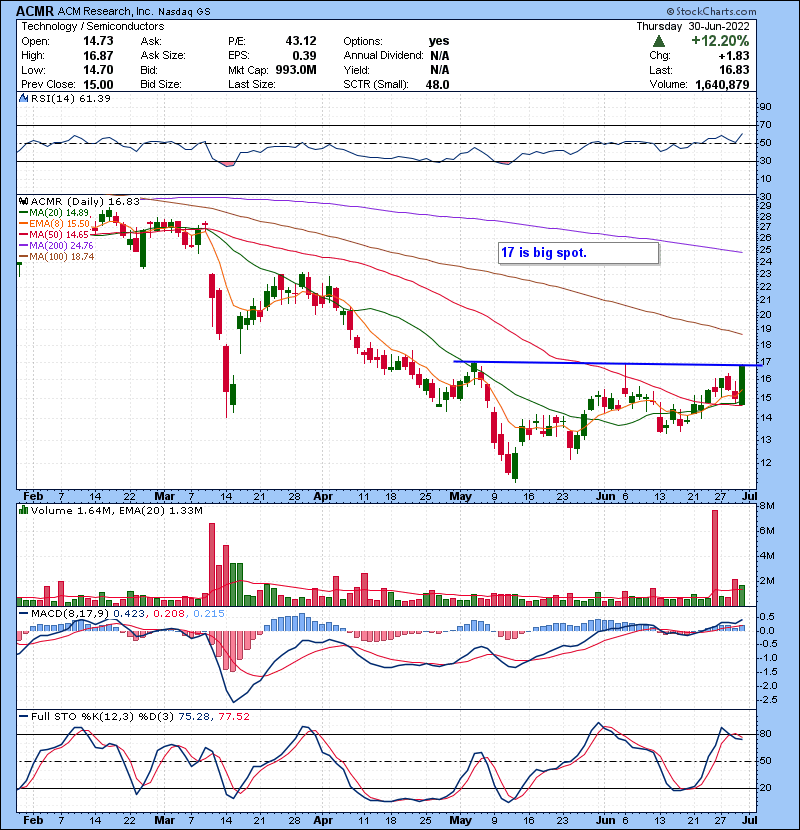Image resolution: width=800 pixels, height=830 pixels.
Task: Click the Open price 14.73
Action: click(x=98, y=41)
